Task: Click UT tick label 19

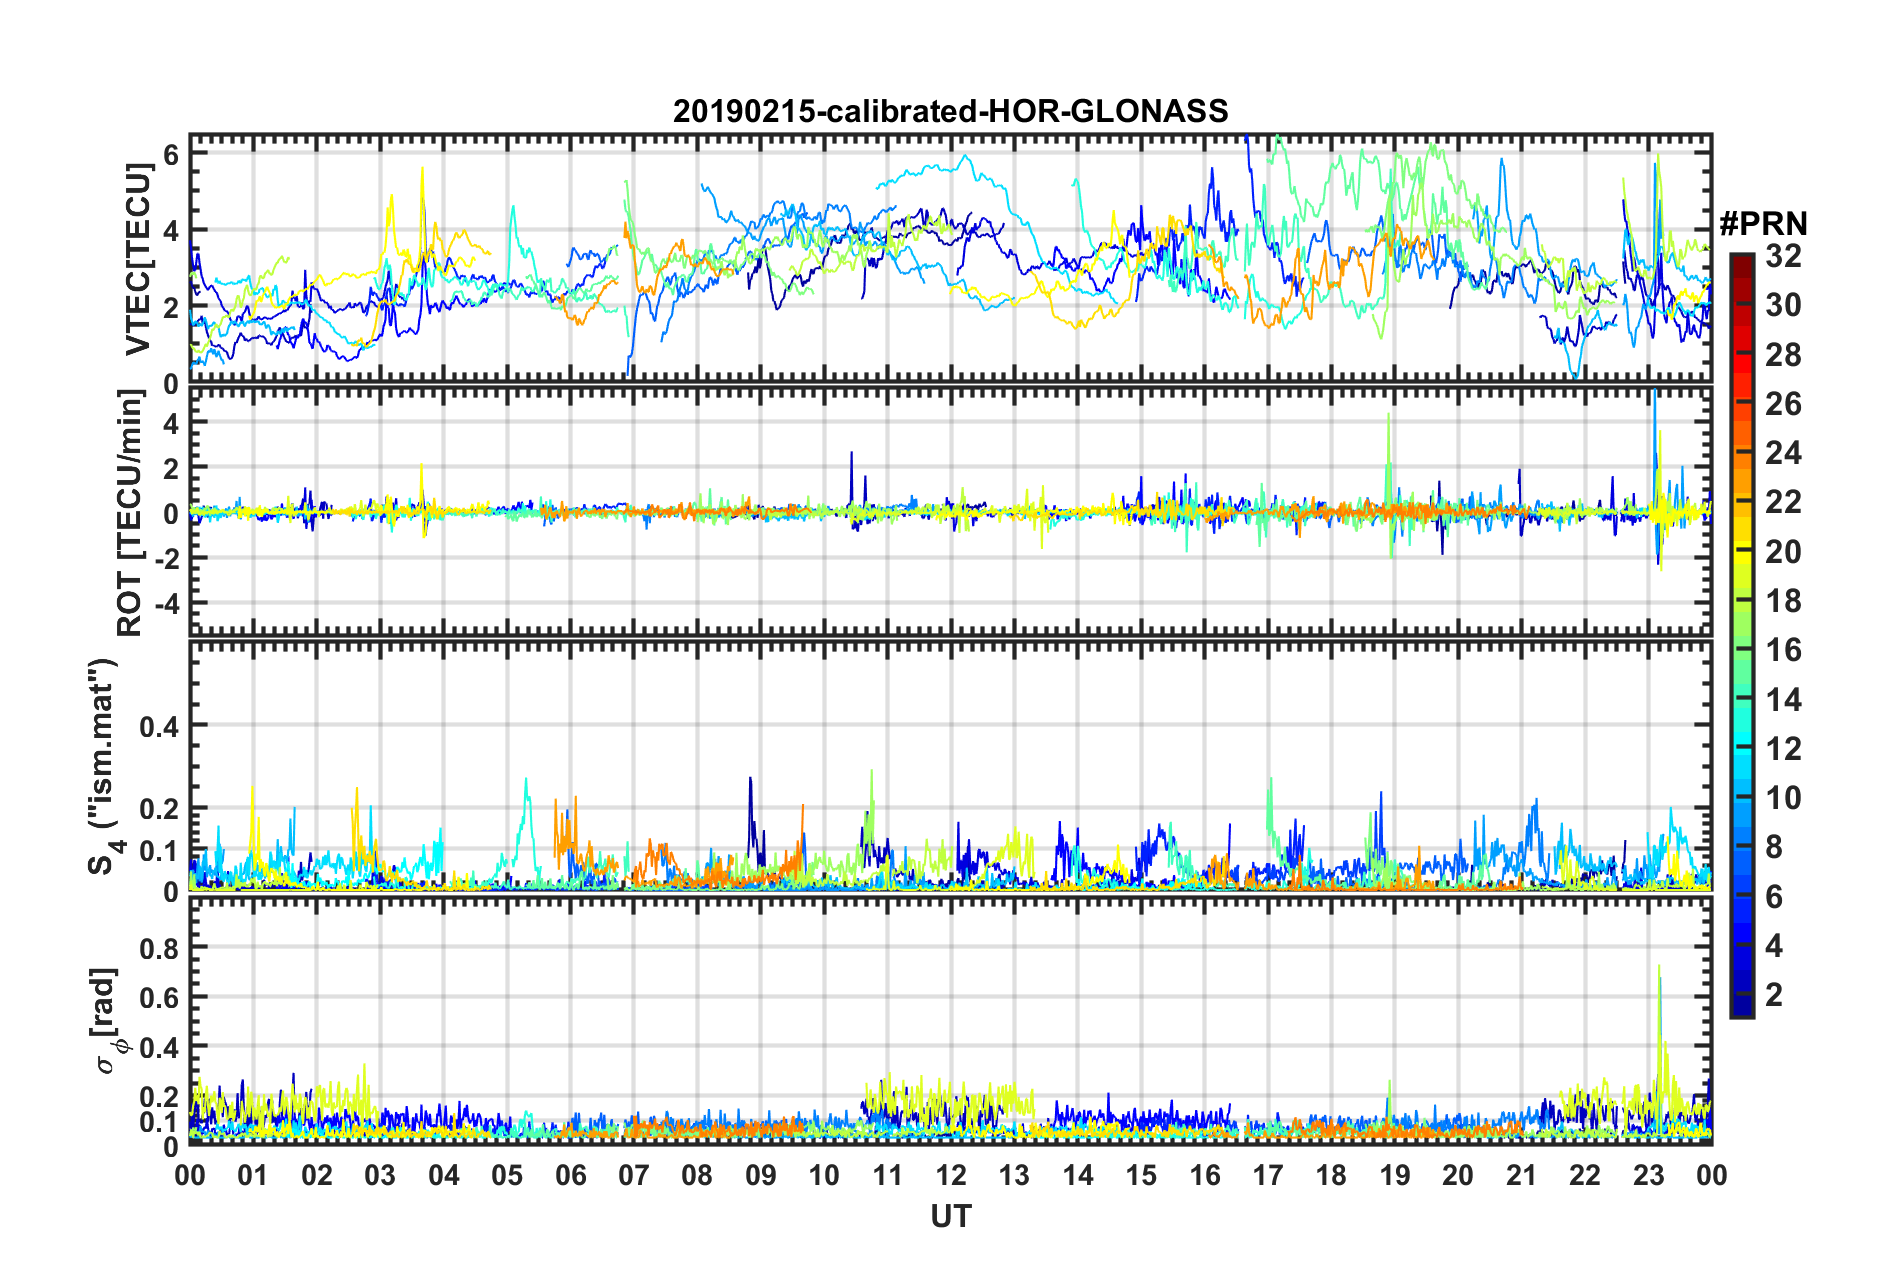Action: 1395,1175
